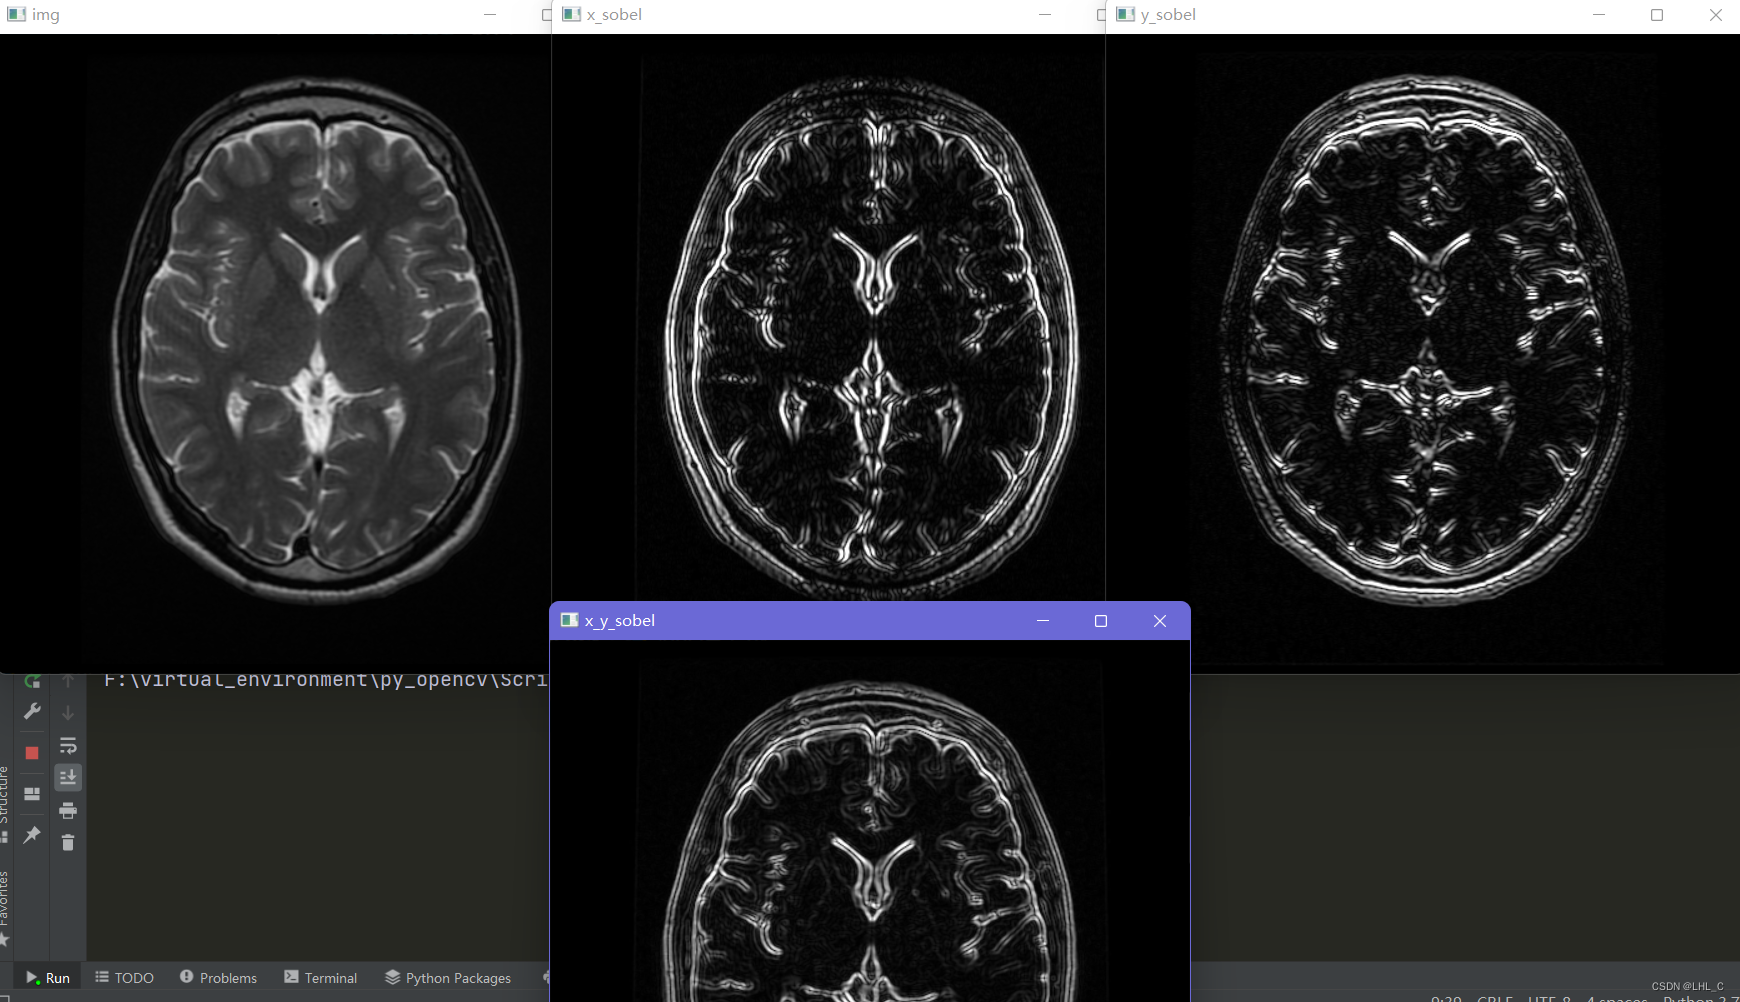Click the img window's app icon
Image resolution: width=1740 pixels, height=1002 pixels.
click(16, 14)
